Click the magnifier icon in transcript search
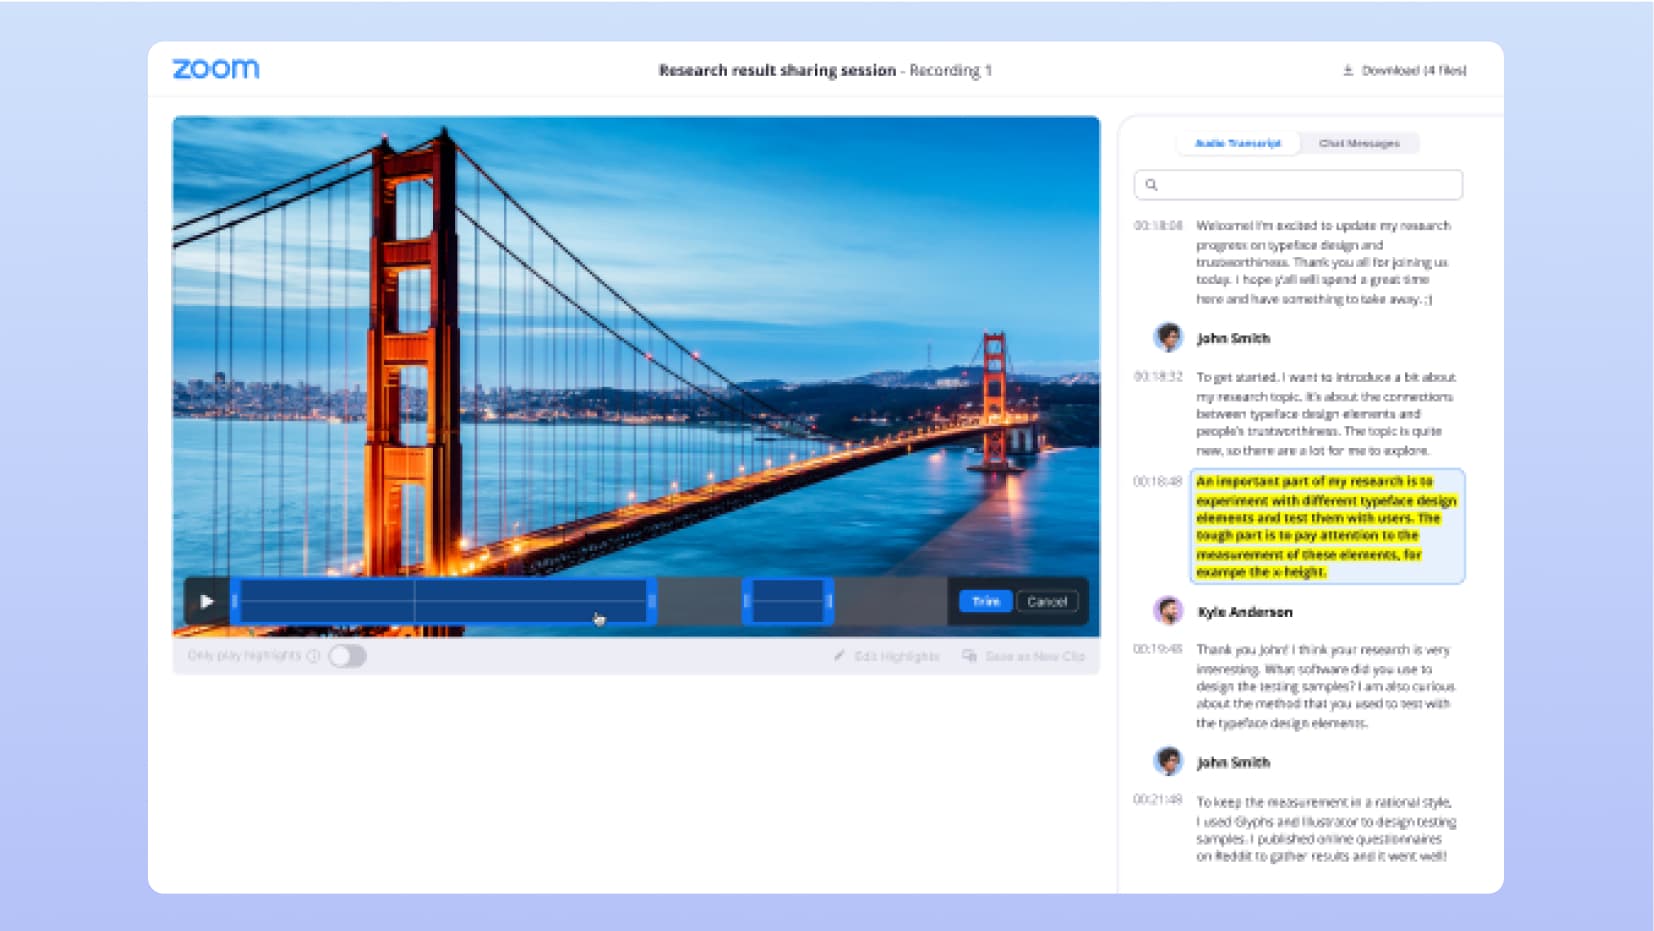The width and height of the screenshot is (1654, 931). [1151, 185]
